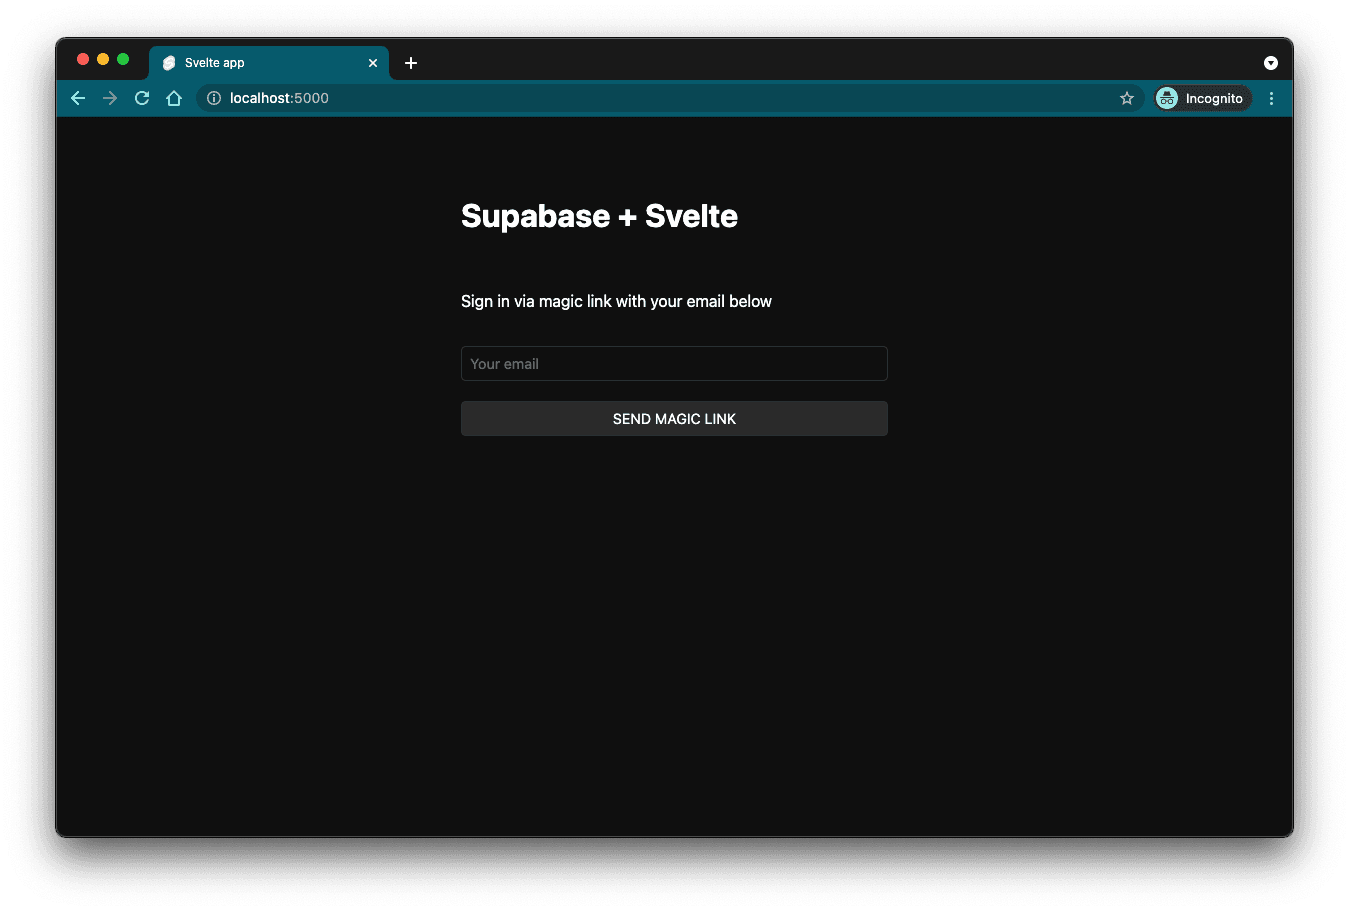Open the Chrome three-dot menu

(1271, 98)
